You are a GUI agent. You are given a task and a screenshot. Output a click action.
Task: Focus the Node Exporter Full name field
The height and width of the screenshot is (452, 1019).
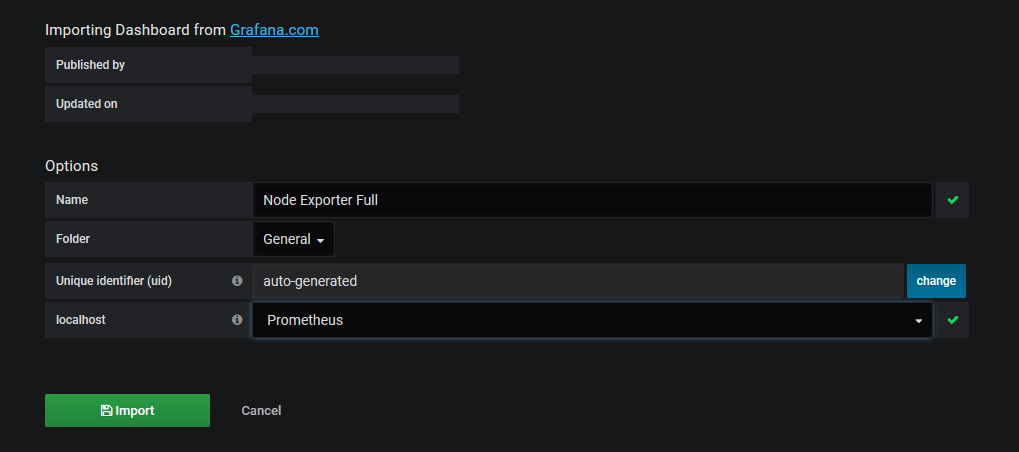pos(592,200)
